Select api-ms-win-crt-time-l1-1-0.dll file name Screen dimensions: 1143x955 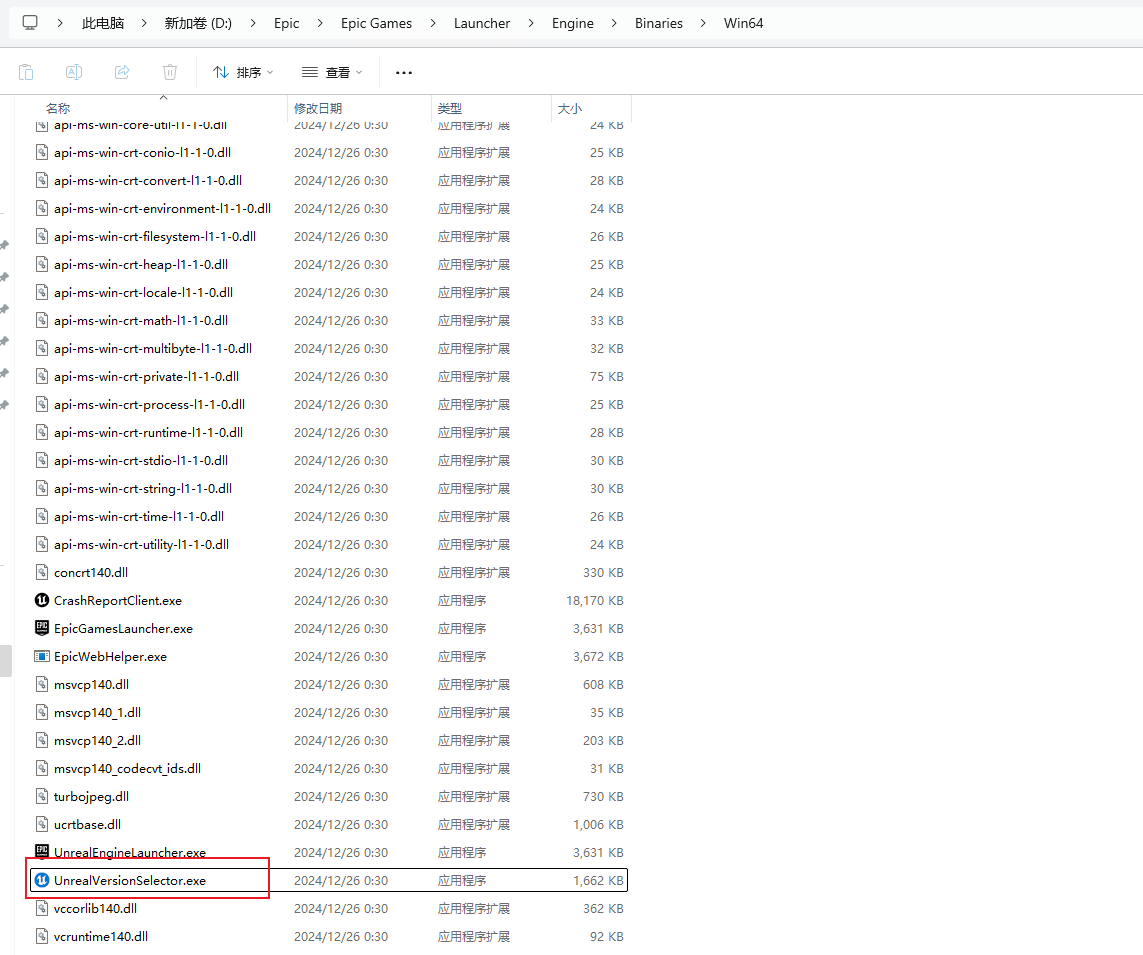(x=139, y=516)
